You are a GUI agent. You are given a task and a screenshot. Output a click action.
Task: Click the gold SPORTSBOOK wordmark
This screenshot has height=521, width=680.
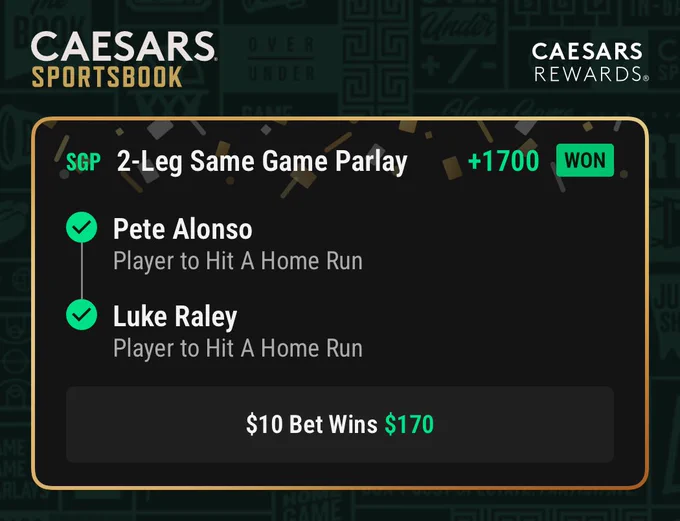107,77
